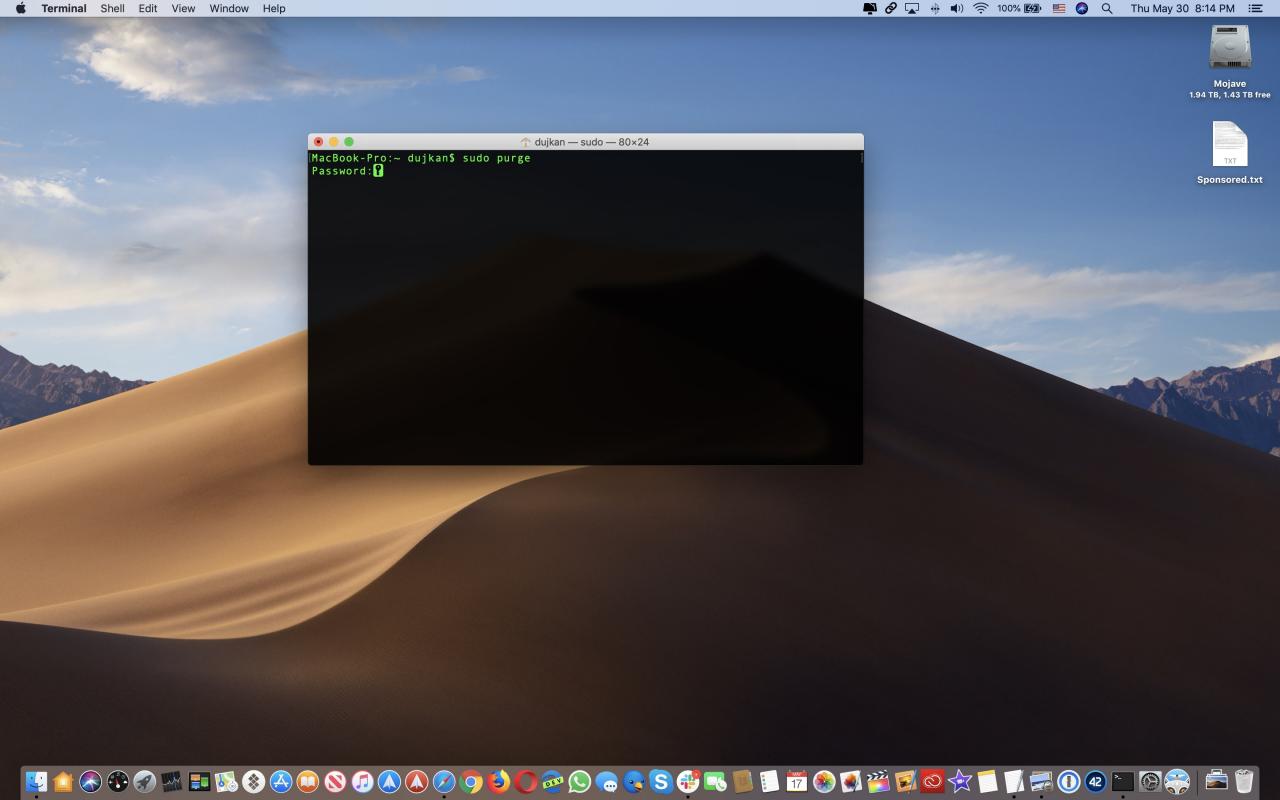Screen dimensions: 1280x800
Task: Click the Help menu item
Action: coord(274,8)
